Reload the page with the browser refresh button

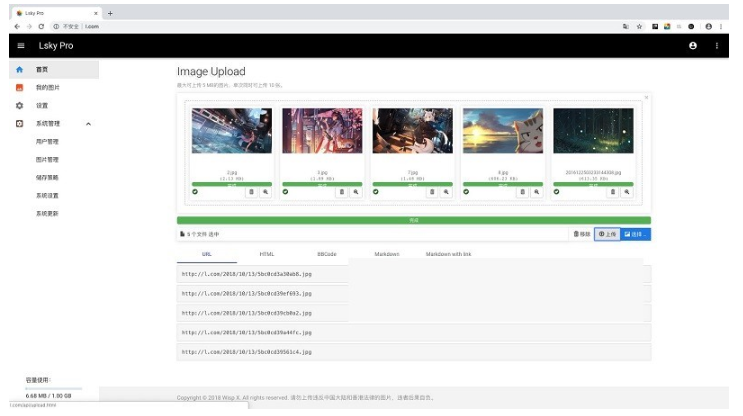[x=40, y=26]
